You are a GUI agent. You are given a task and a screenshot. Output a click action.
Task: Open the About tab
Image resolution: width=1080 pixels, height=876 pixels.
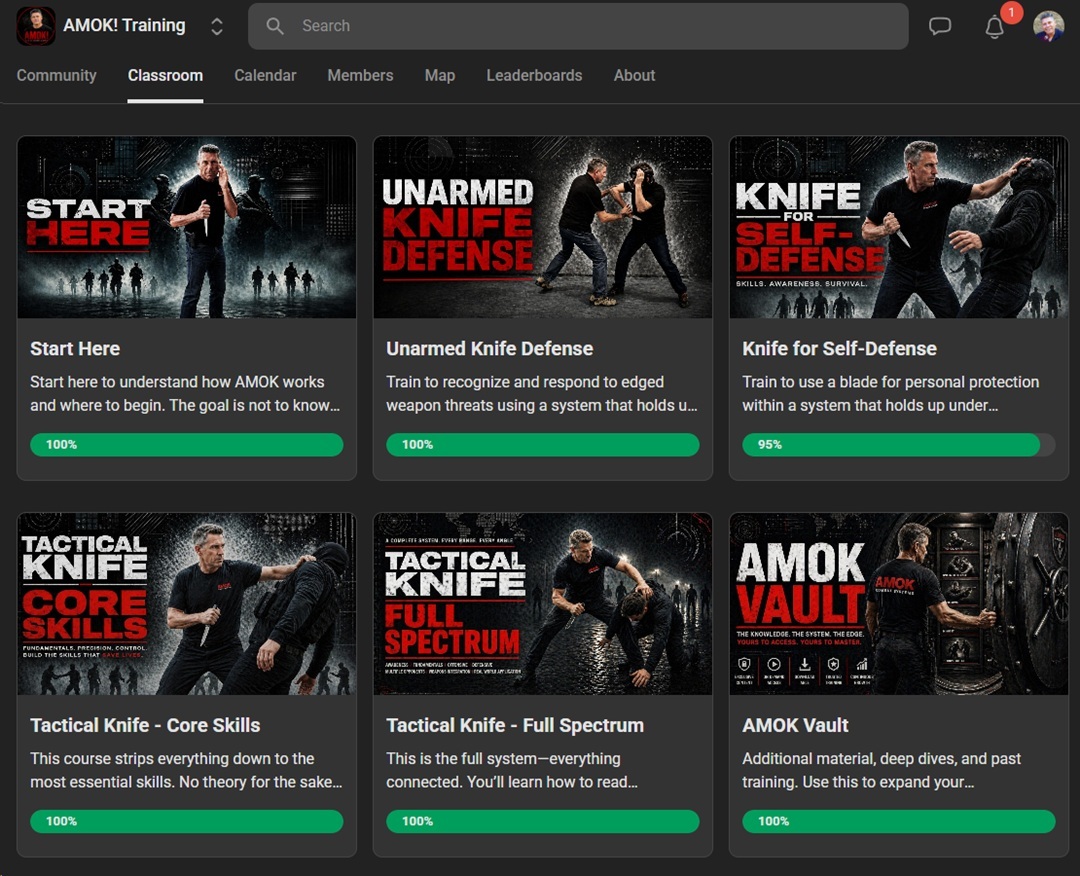click(634, 76)
